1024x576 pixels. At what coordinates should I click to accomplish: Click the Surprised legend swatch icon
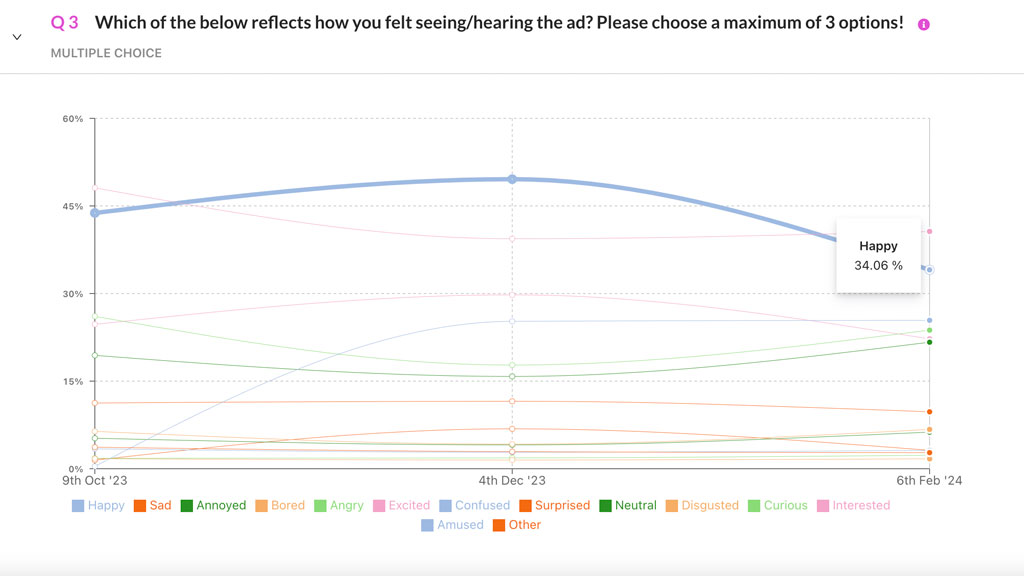tap(525, 506)
